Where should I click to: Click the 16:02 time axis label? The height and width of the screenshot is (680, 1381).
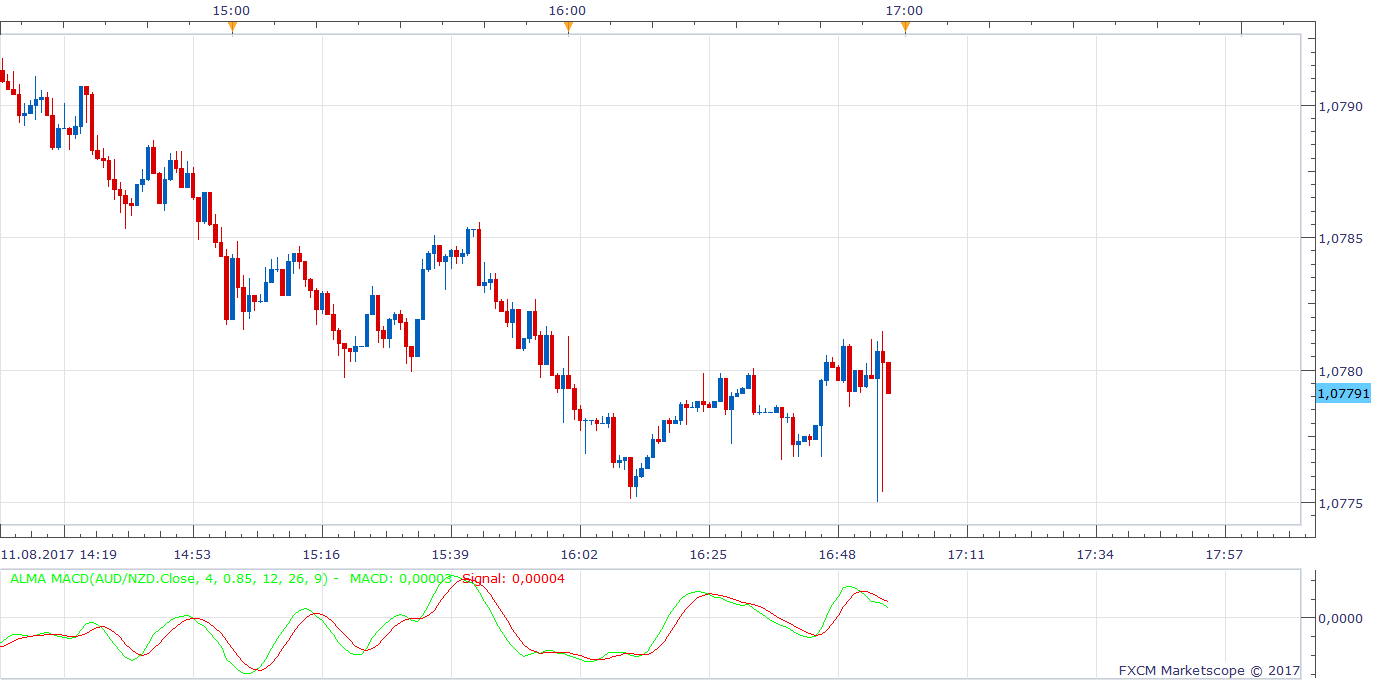tap(579, 554)
